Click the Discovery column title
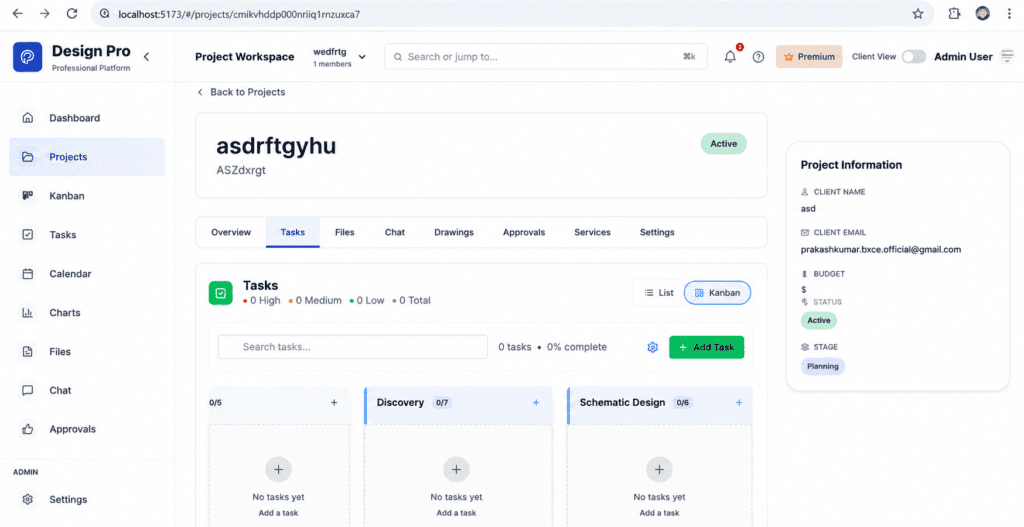 400,402
